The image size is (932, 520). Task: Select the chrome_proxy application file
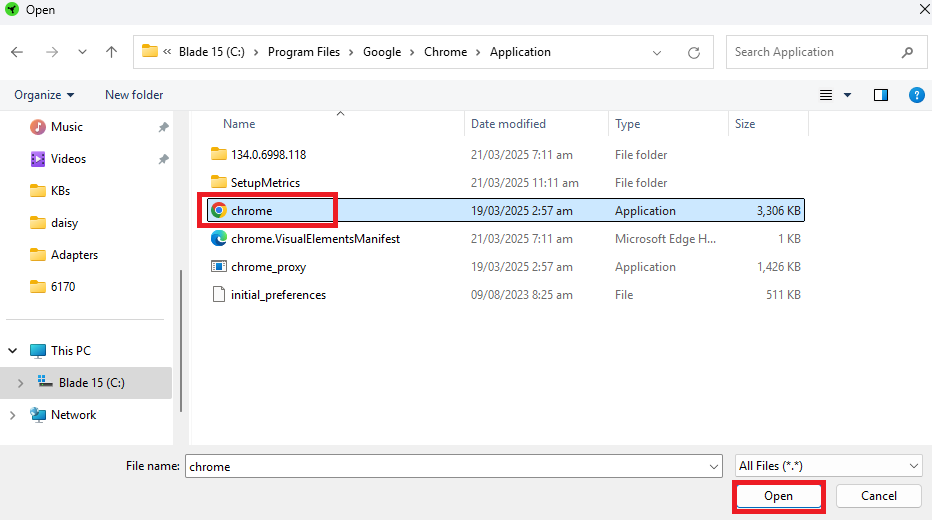268,267
